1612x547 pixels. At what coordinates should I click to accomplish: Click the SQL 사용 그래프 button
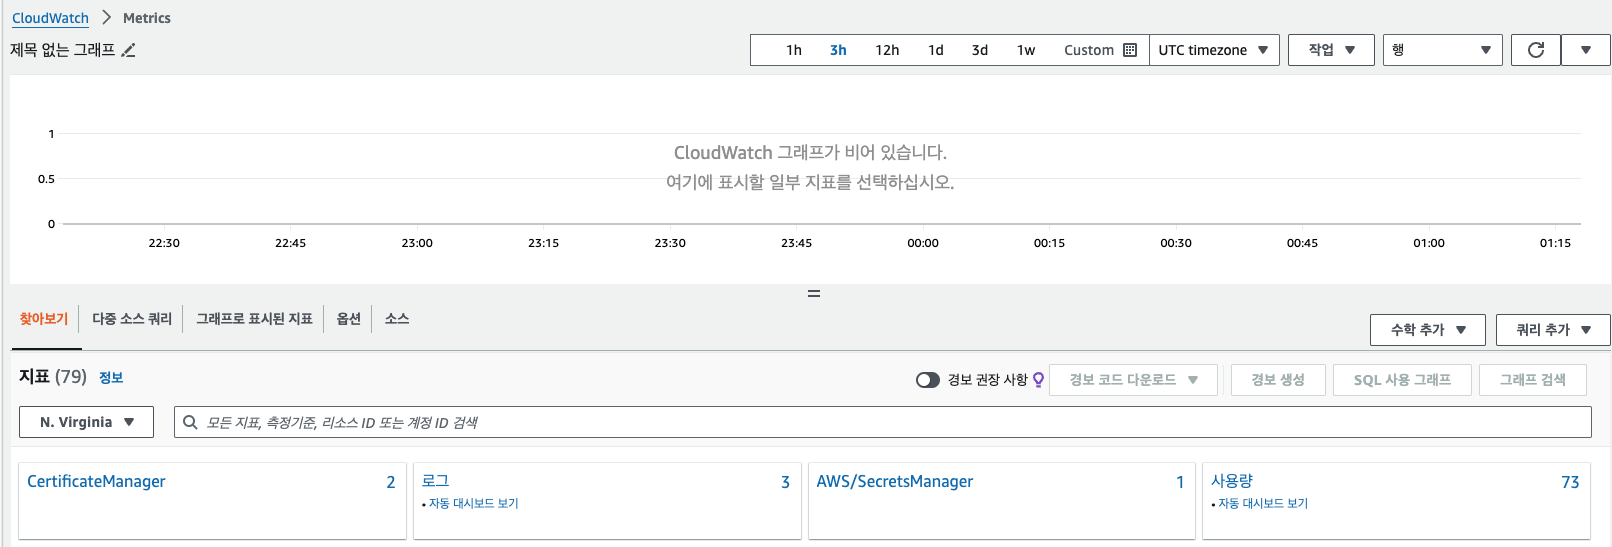(1402, 380)
